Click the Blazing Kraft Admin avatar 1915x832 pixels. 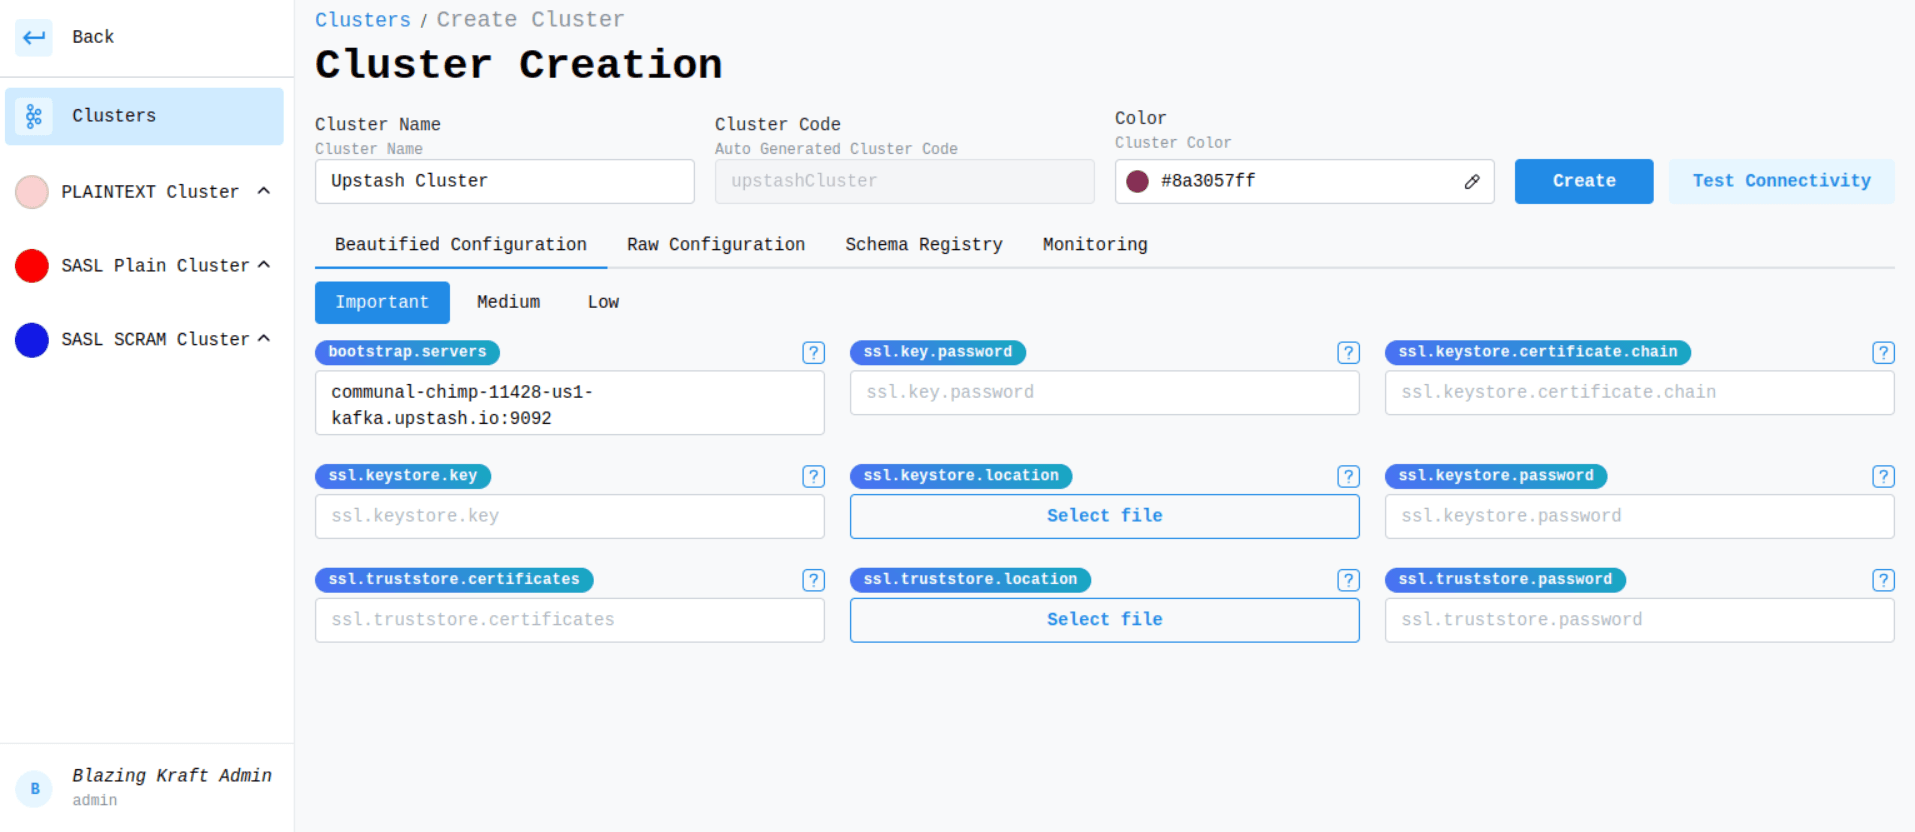tap(34, 789)
